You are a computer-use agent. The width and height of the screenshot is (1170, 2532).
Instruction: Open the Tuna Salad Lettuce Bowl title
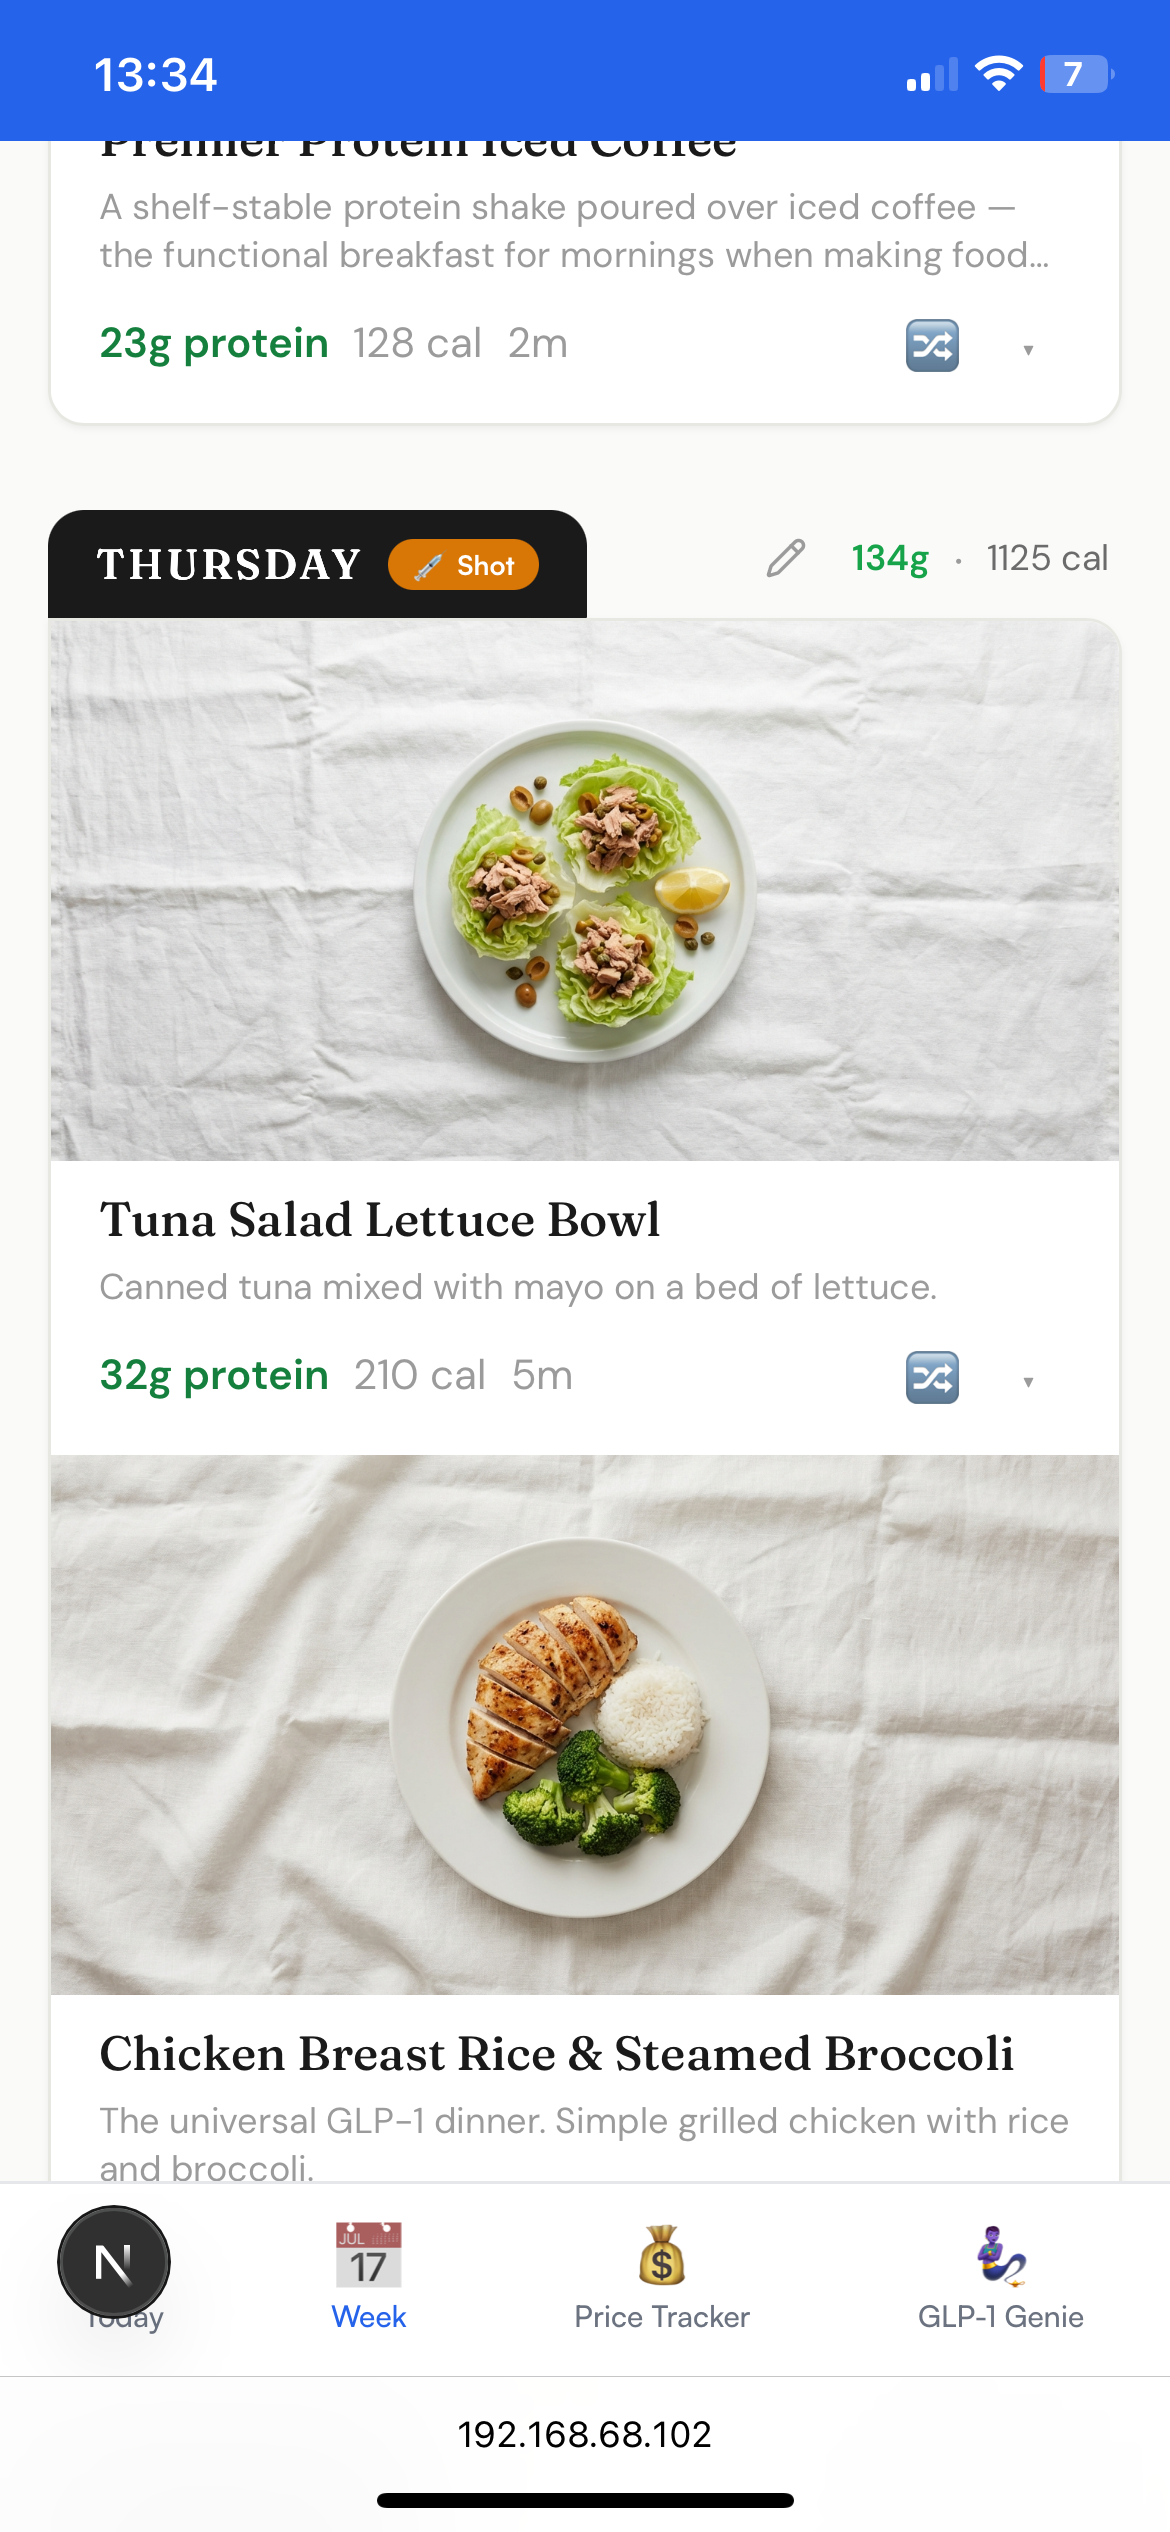pos(379,1220)
